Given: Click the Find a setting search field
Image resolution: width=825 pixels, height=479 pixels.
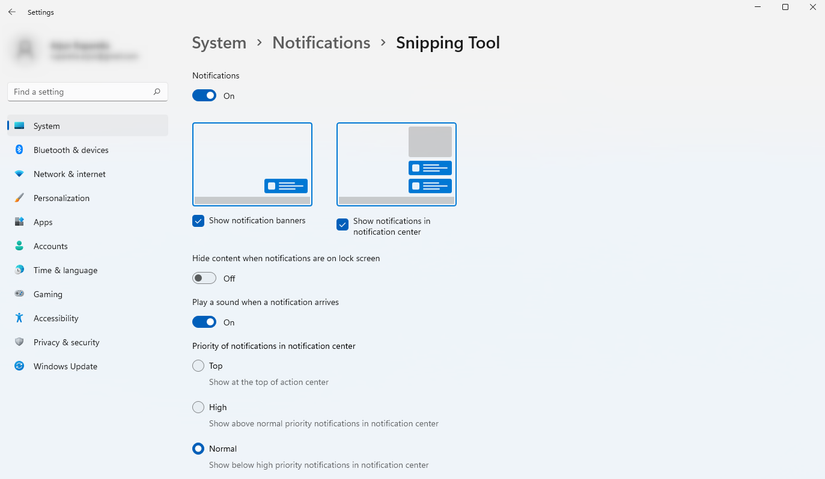Looking at the screenshot, I should [80, 92].
